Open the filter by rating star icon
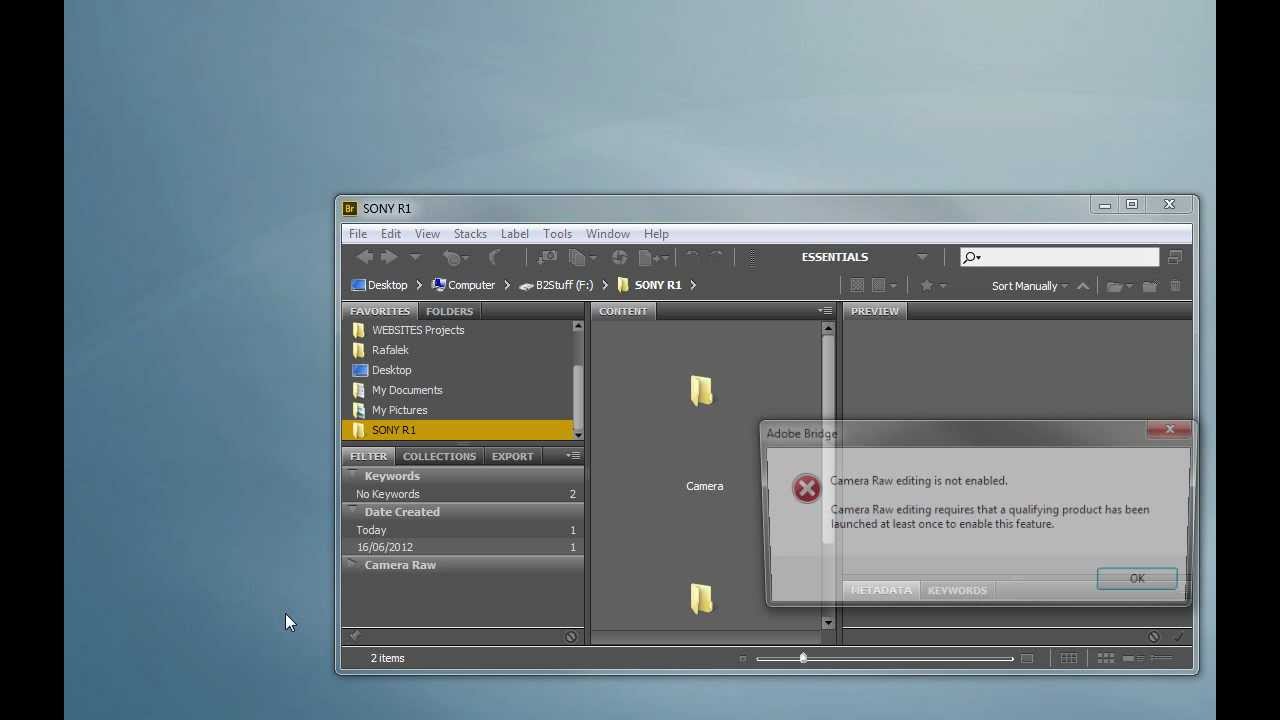This screenshot has height=720, width=1280. (x=931, y=286)
